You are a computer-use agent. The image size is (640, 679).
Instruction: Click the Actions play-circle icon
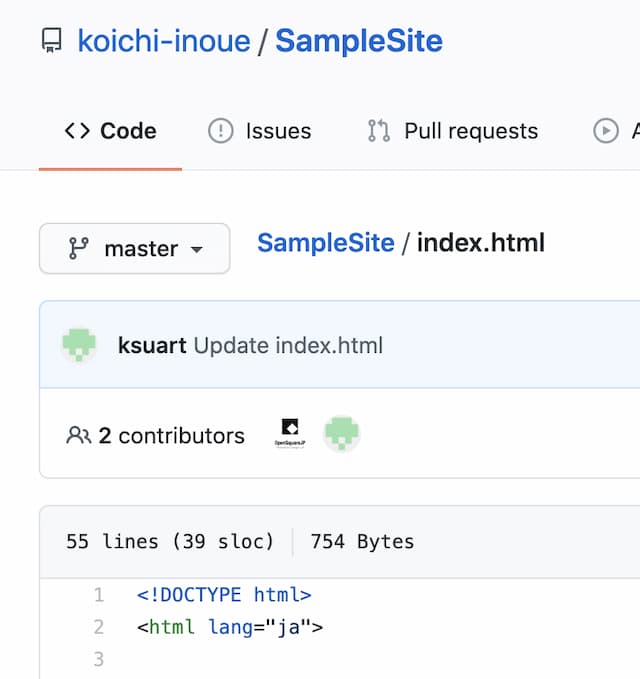pos(605,131)
